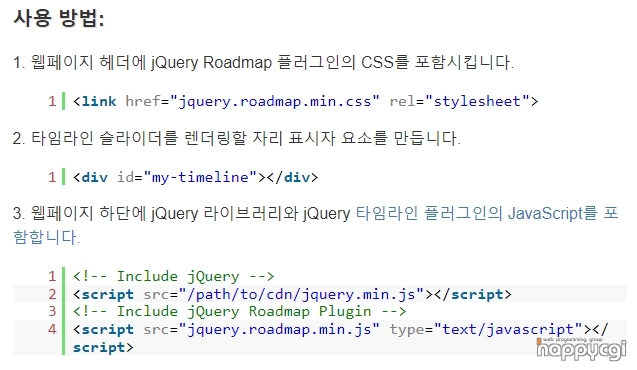Click the script src jquery.roadmap.min.js code line
Image resolution: width=637 pixels, height=370 pixels.
[x=340, y=338]
